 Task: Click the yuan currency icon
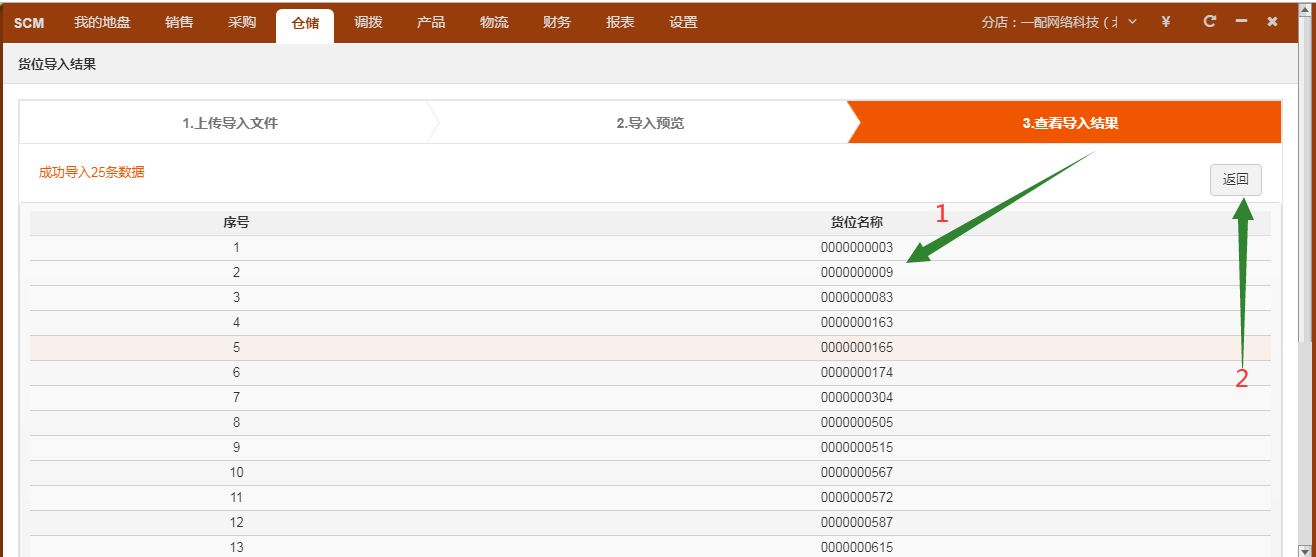(1166, 22)
